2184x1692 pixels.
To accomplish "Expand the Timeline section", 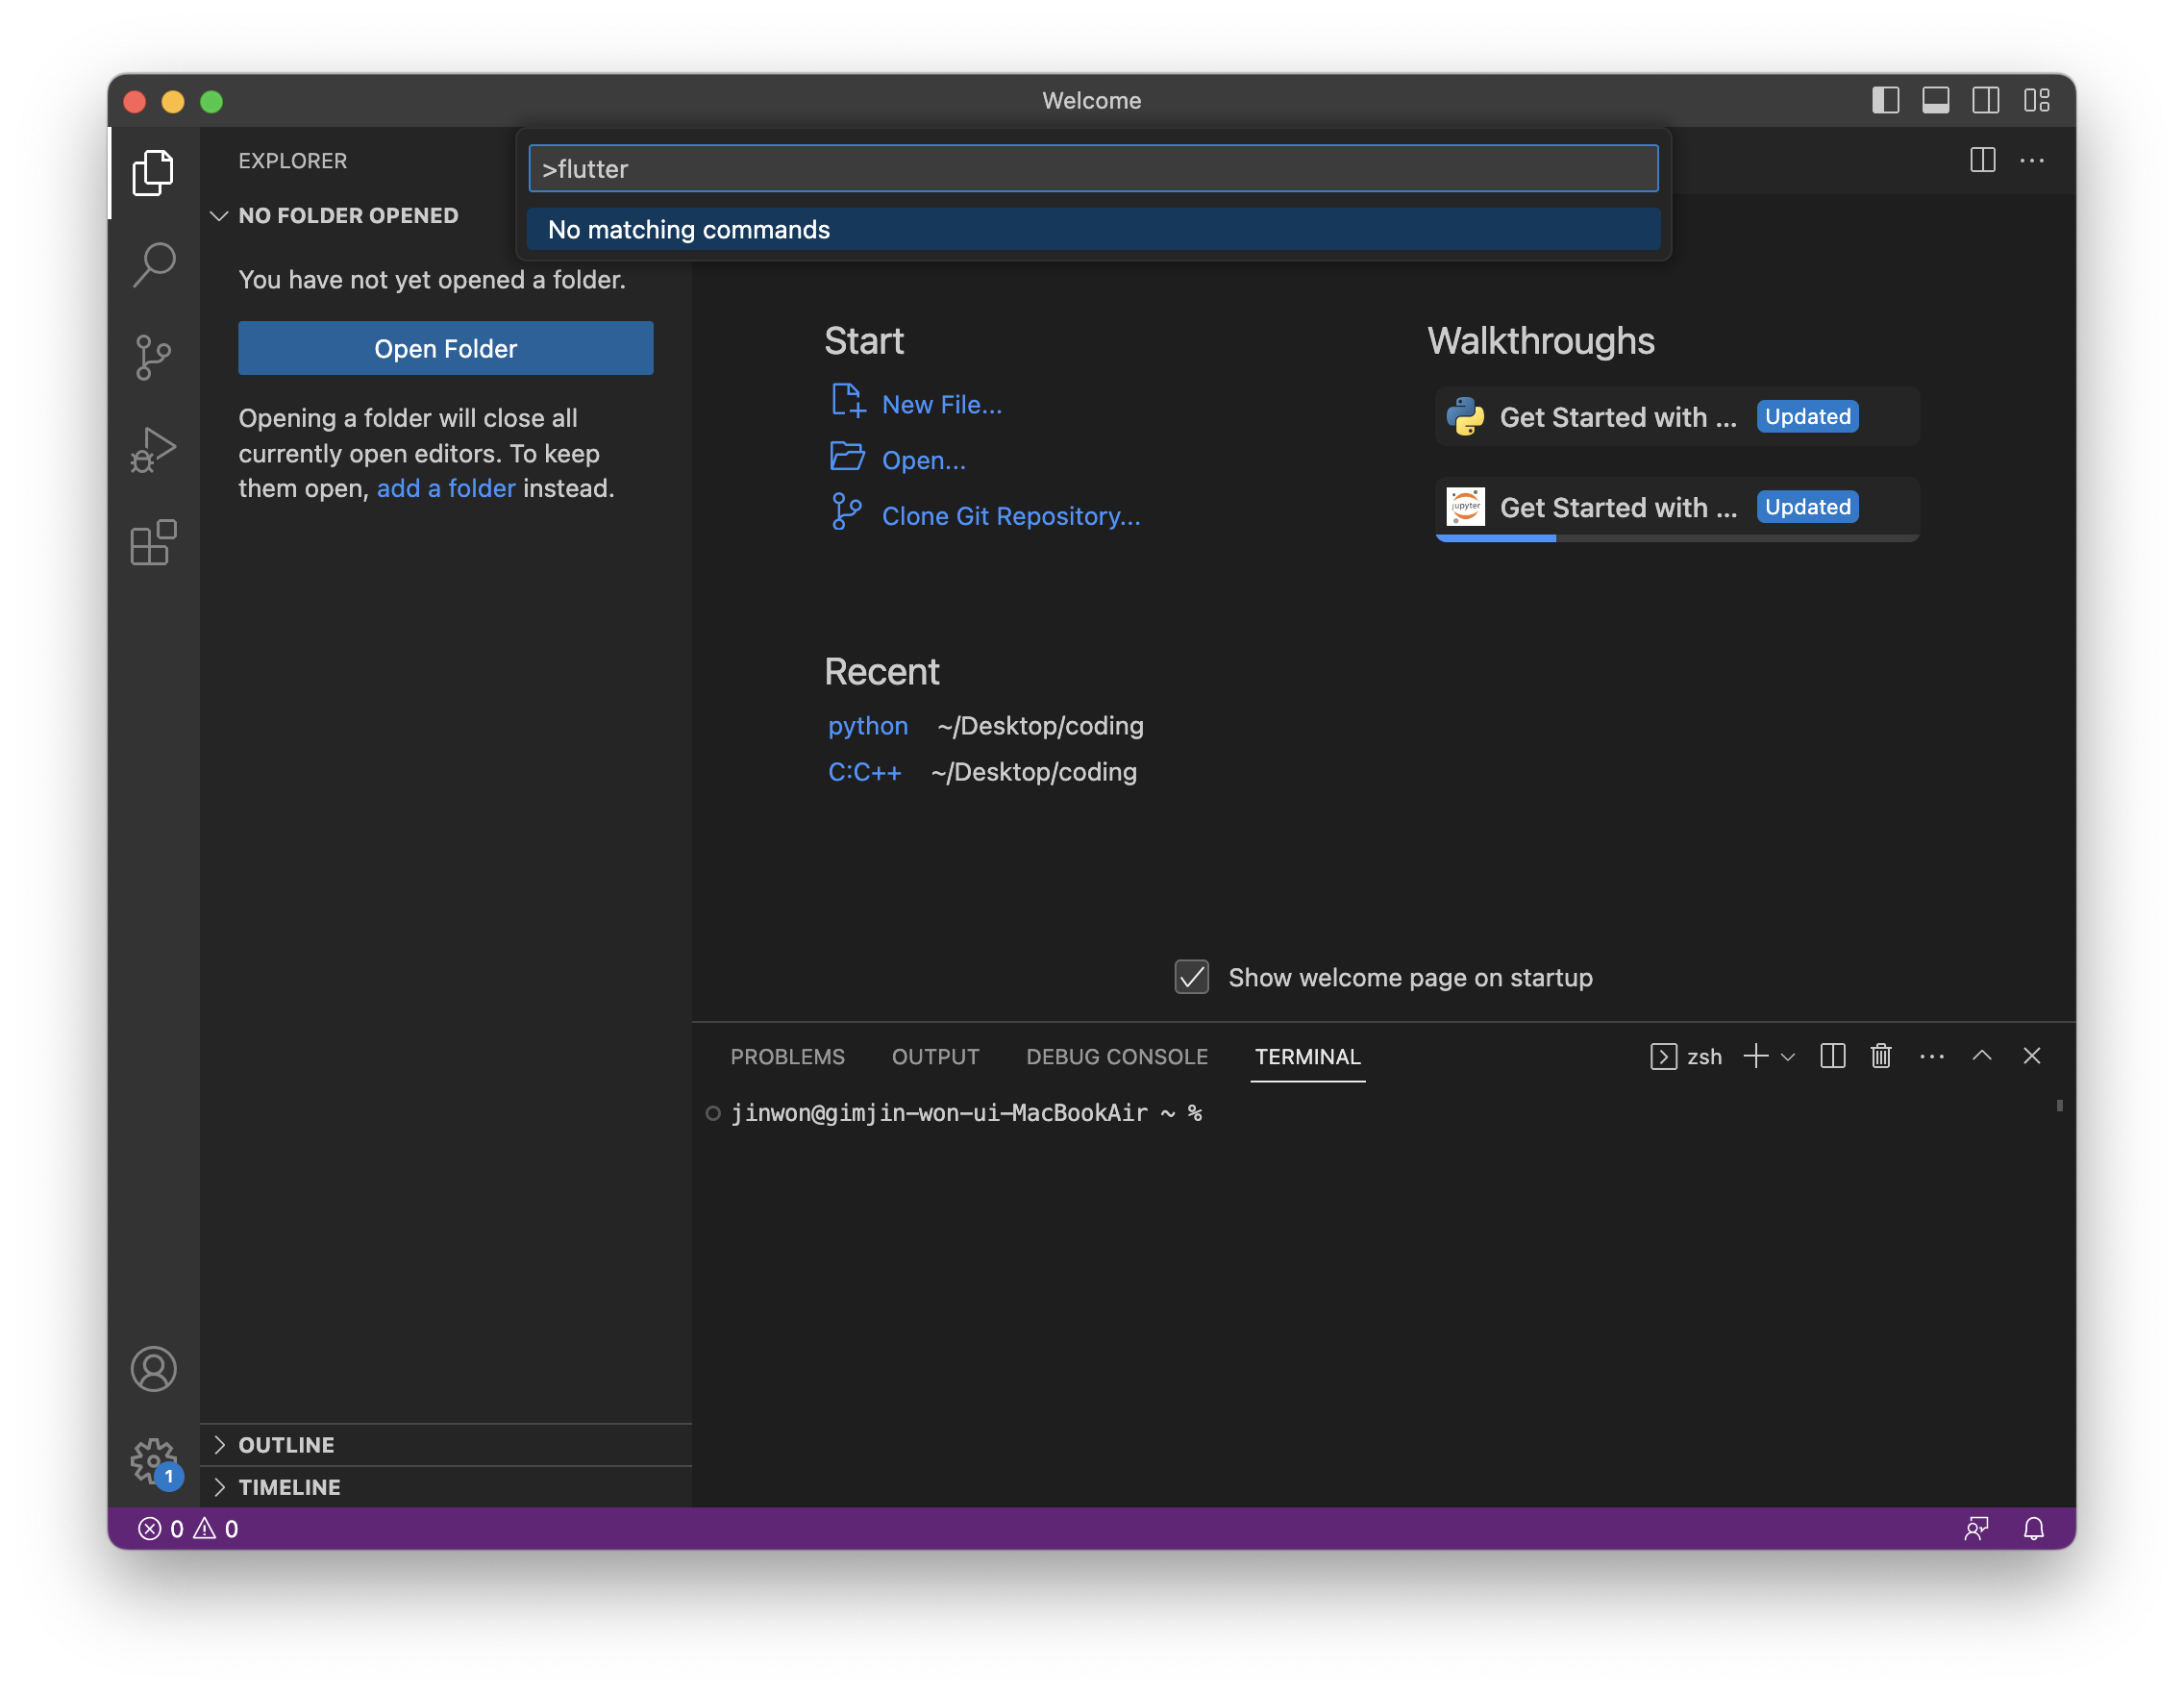I will point(446,1487).
